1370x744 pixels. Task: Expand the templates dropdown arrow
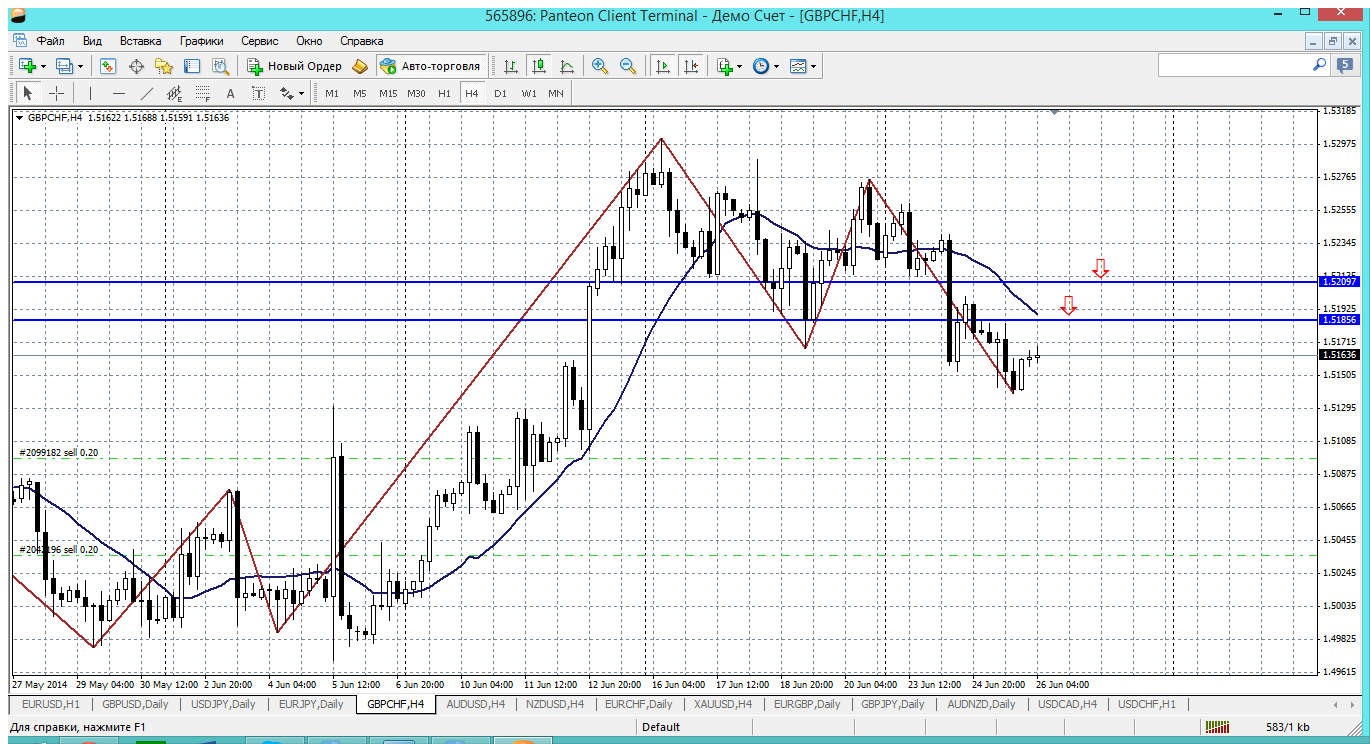point(814,67)
